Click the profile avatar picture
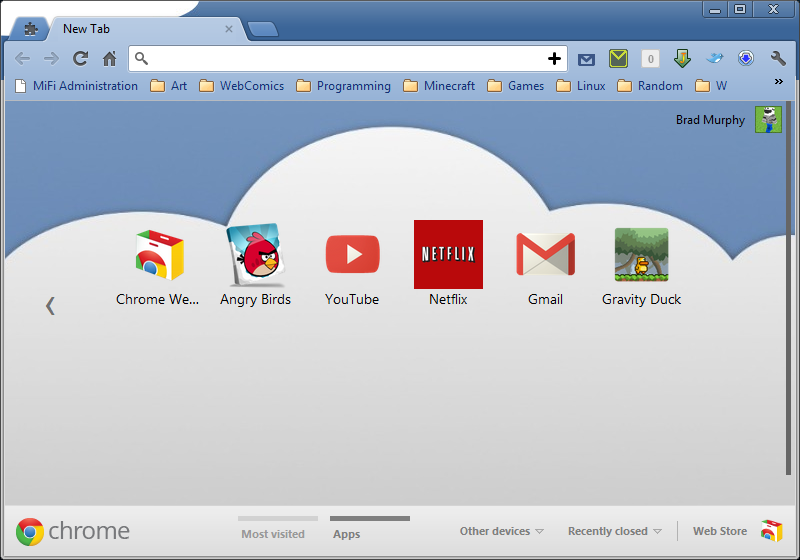 click(768, 119)
